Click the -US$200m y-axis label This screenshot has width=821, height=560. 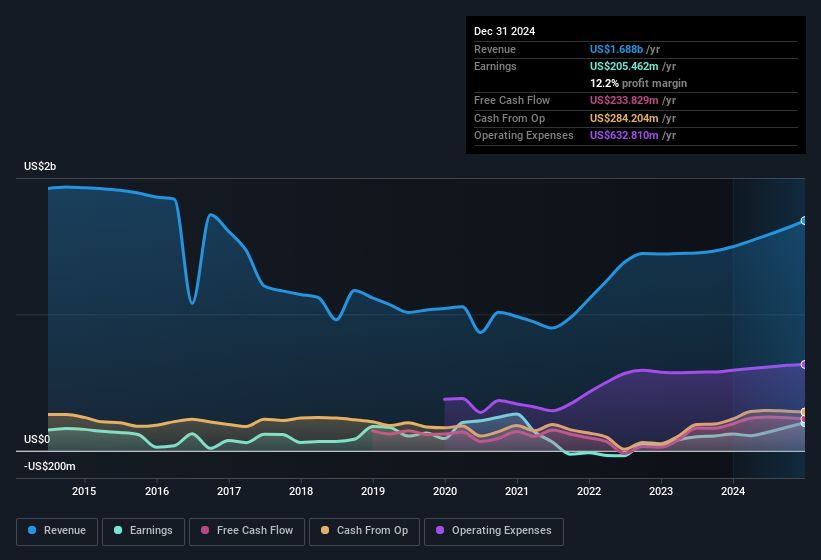[50, 466]
